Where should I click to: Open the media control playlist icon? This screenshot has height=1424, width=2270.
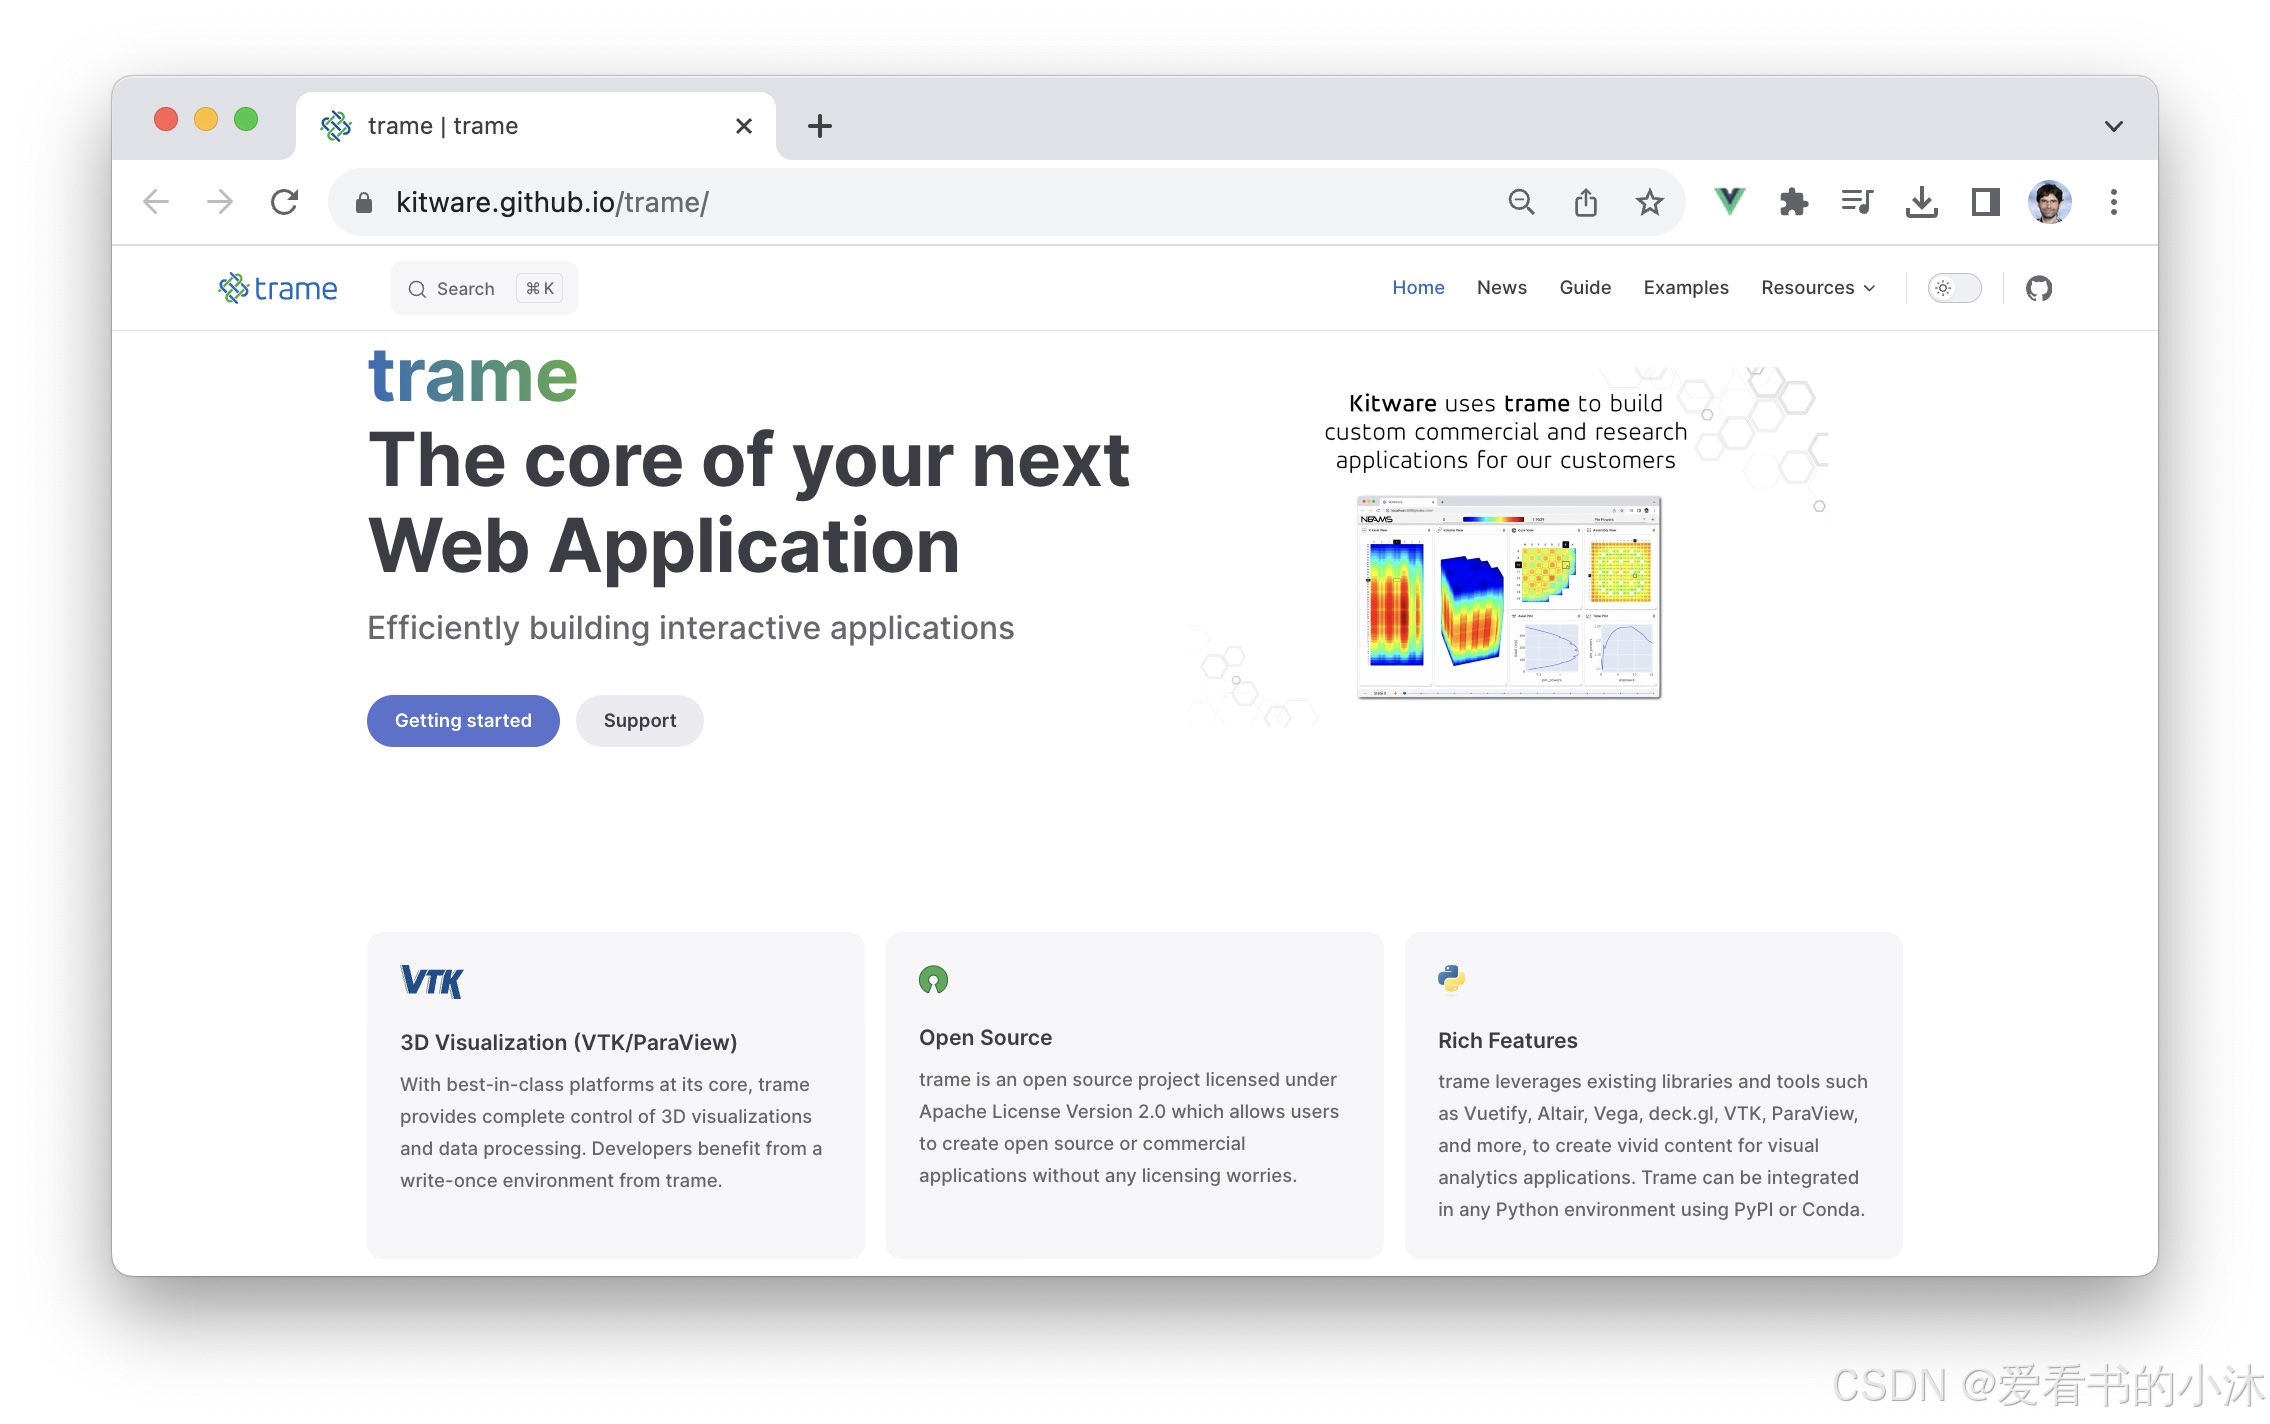(1857, 203)
